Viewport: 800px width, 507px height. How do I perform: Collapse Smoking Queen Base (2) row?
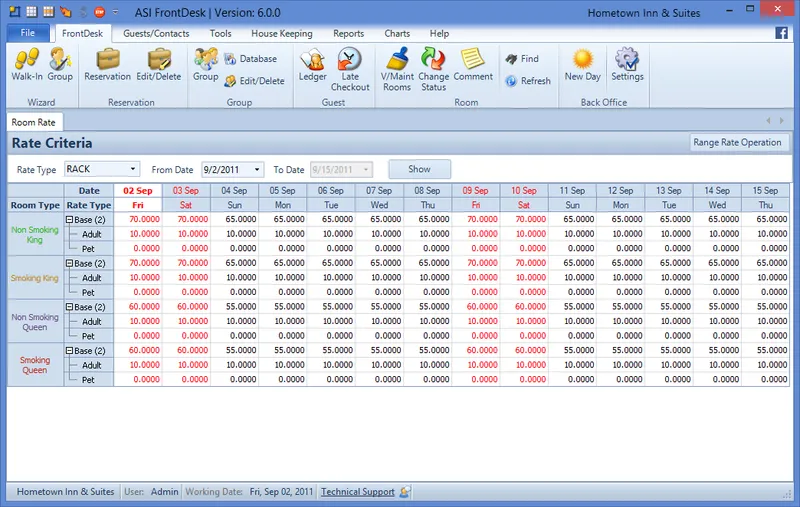pyautogui.click(x=69, y=351)
